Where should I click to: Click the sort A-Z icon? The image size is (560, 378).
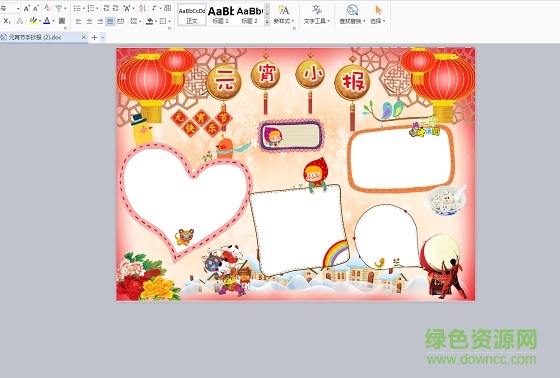click(x=142, y=8)
